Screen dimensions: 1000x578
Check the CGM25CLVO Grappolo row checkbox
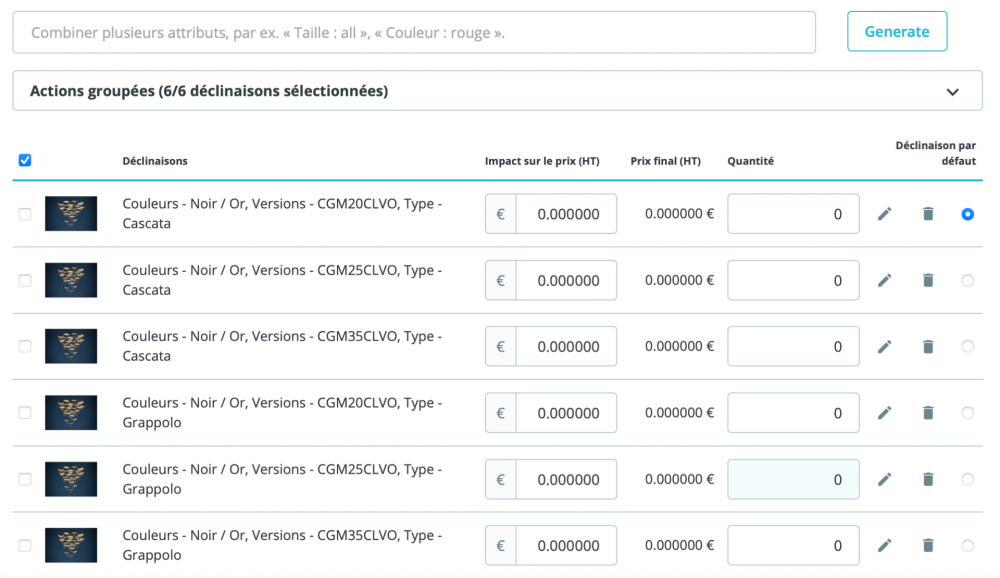click(25, 479)
